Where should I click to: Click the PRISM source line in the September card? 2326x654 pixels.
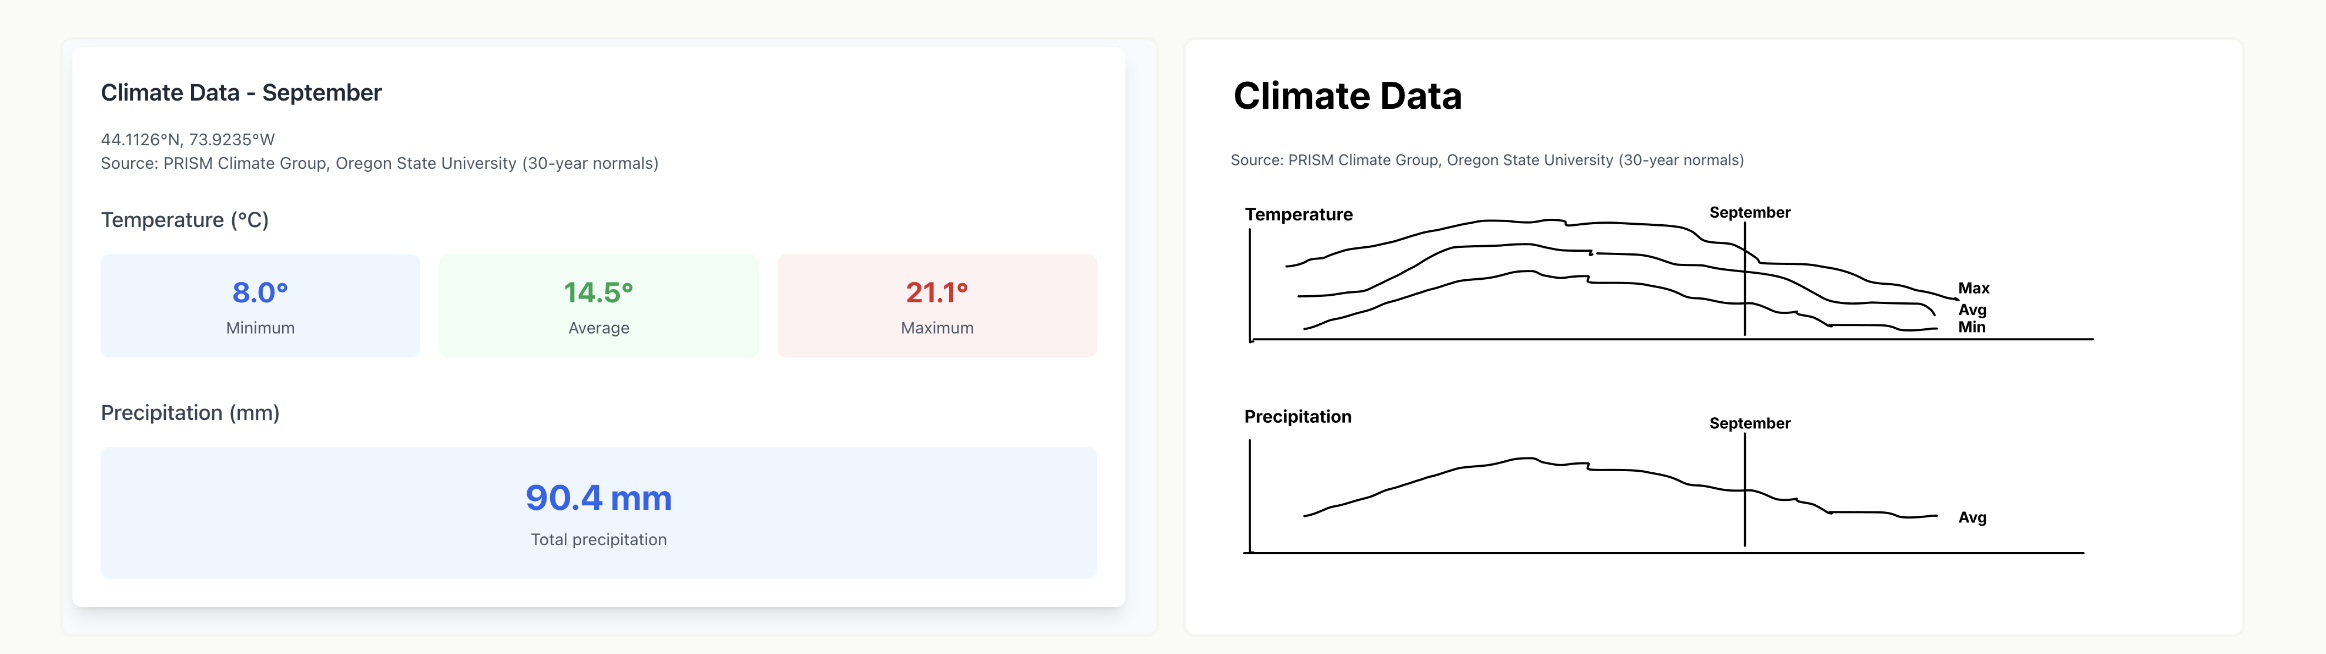point(379,163)
